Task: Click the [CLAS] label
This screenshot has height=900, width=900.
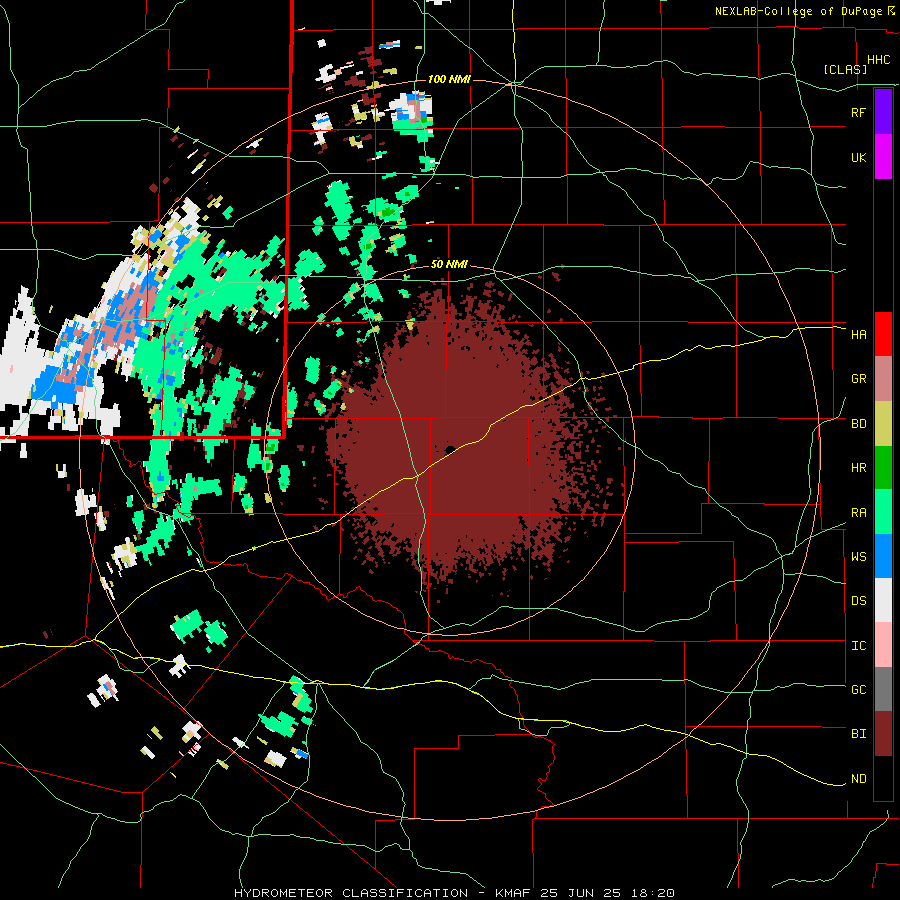Action: tap(845, 69)
